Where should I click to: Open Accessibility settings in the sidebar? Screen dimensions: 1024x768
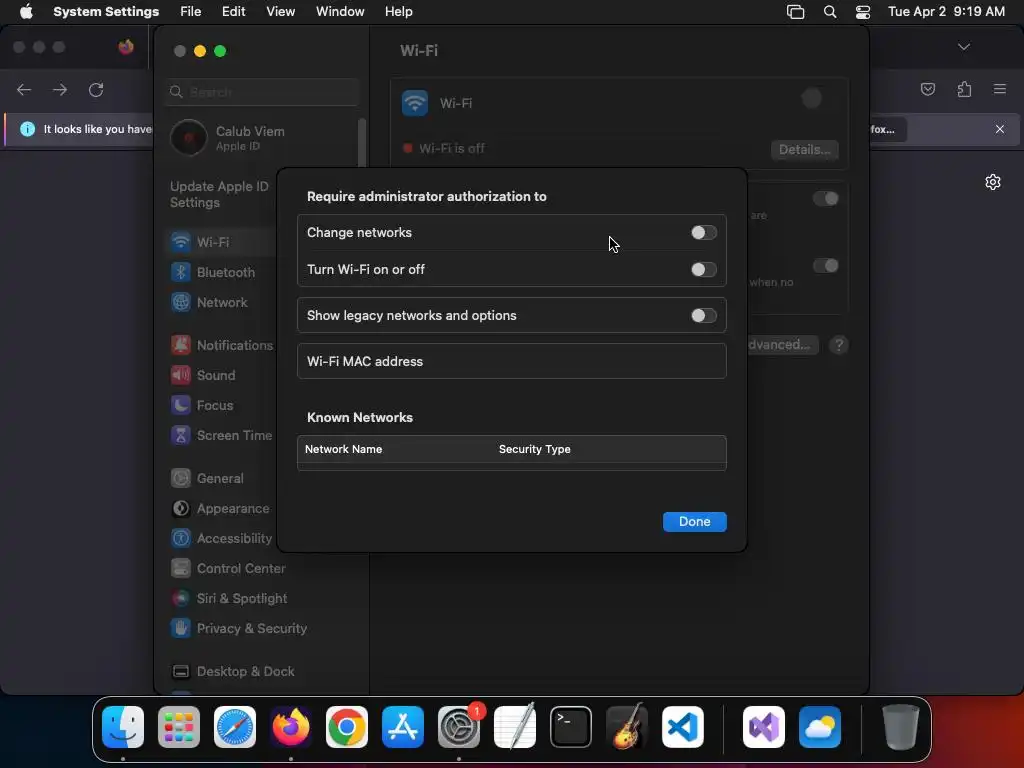pyautogui.click(x=221, y=538)
